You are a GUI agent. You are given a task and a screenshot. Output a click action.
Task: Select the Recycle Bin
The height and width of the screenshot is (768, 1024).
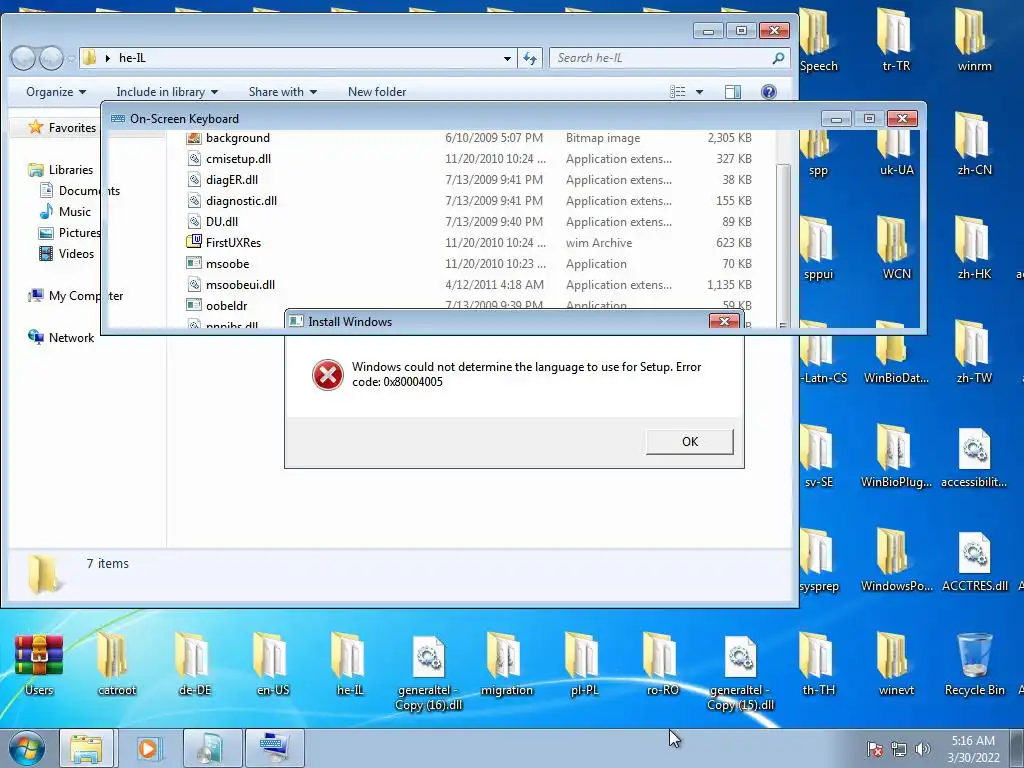pyautogui.click(x=974, y=664)
